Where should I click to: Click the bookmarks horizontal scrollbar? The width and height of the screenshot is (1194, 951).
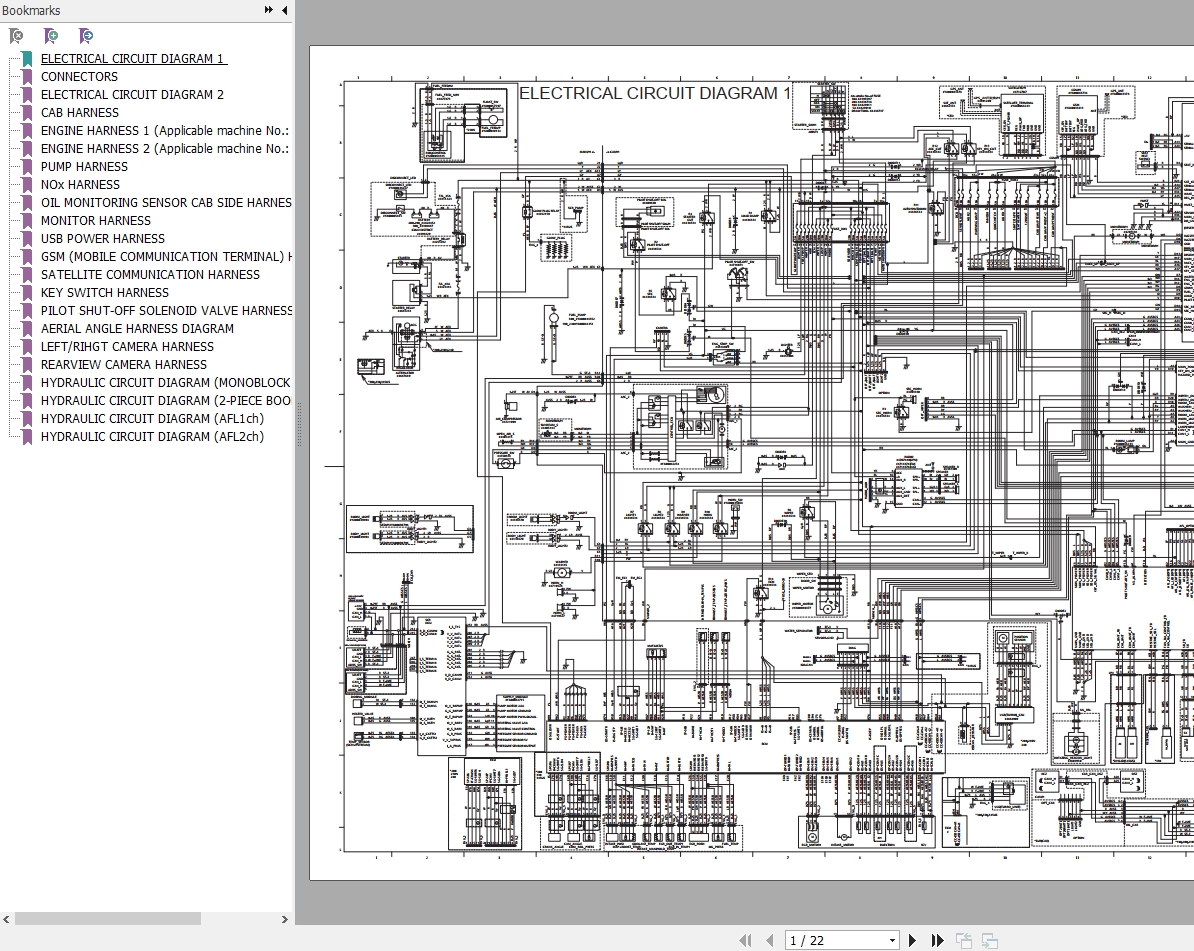(x=108, y=919)
